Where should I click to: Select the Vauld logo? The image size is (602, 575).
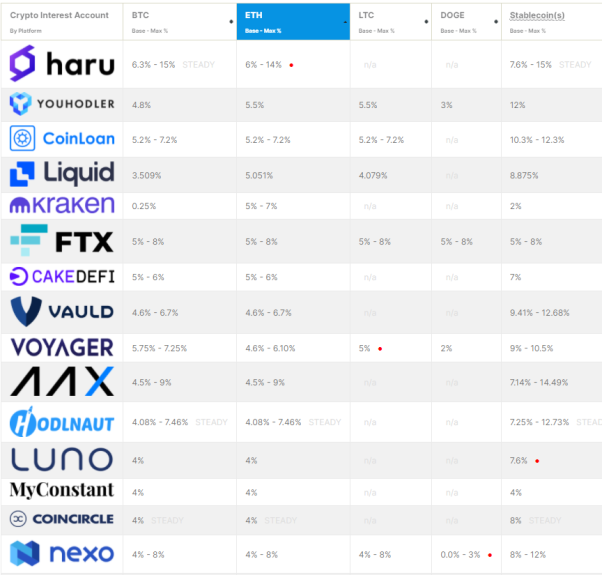point(62,312)
